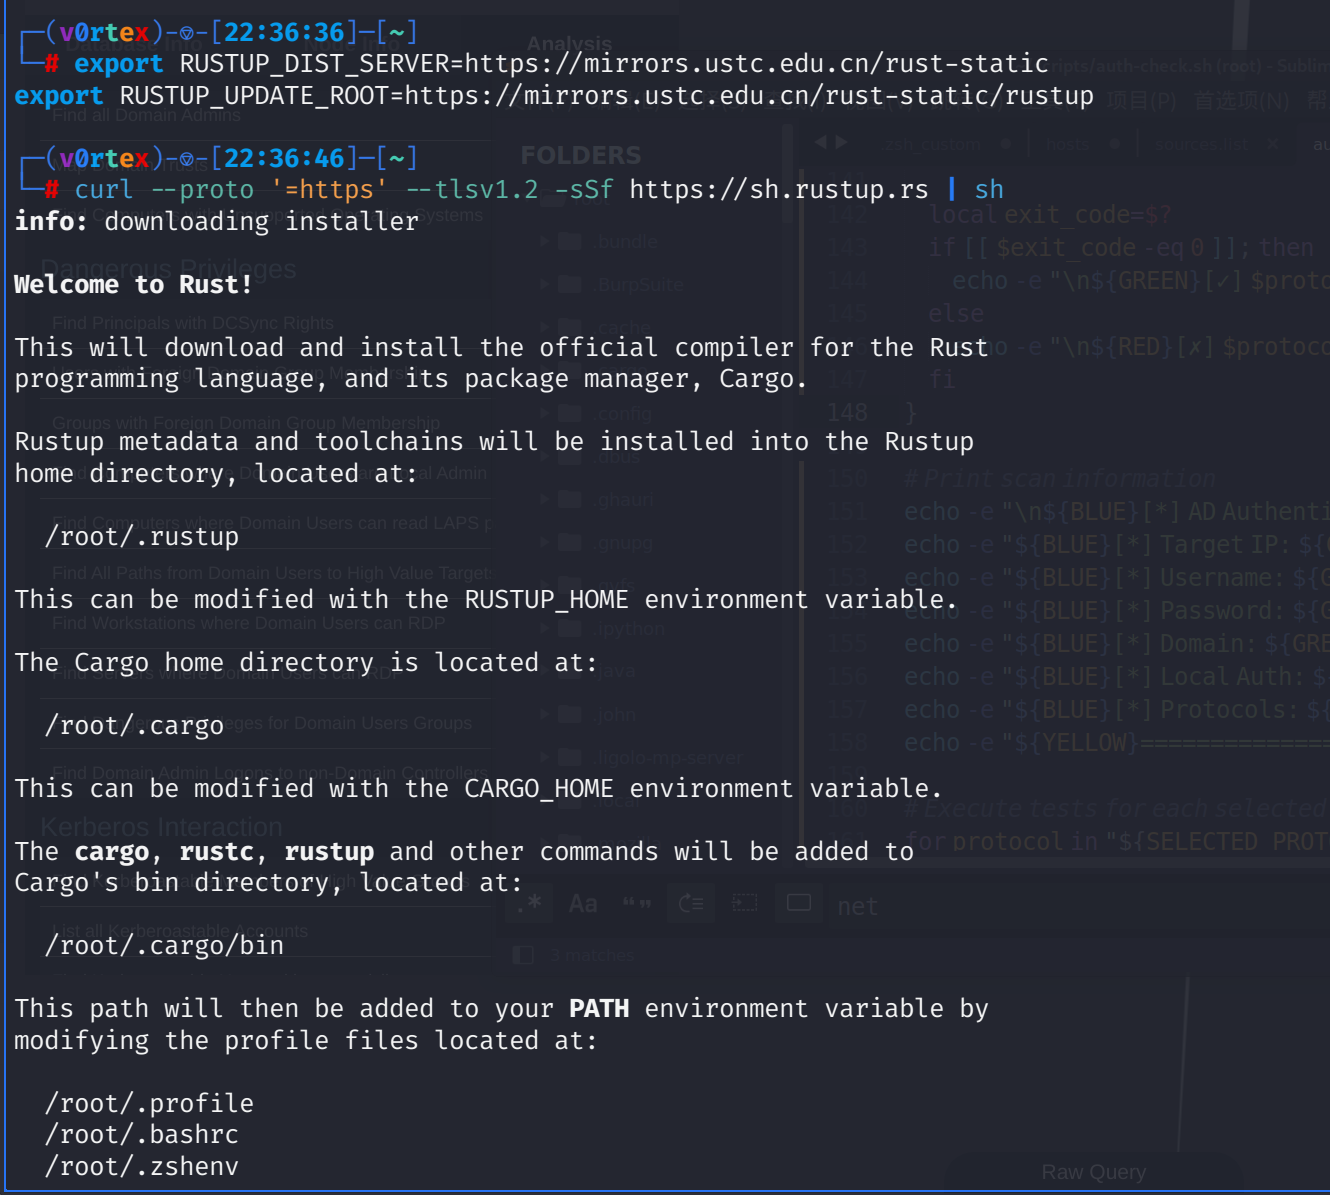Click the /root/.rustup path in terminal
Screen dimensions: 1330x1195
coord(142,536)
